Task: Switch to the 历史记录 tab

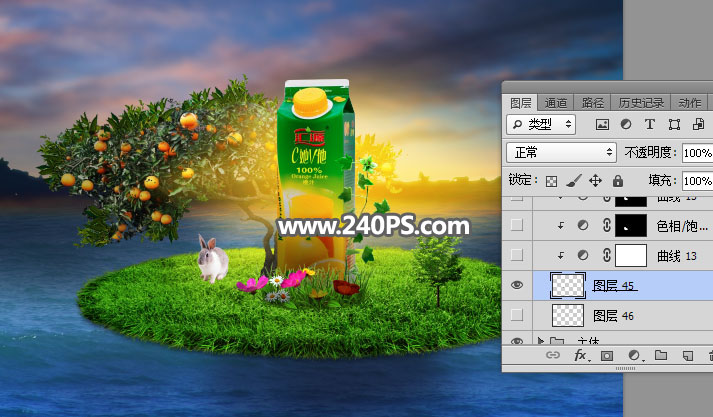Action: pos(640,102)
